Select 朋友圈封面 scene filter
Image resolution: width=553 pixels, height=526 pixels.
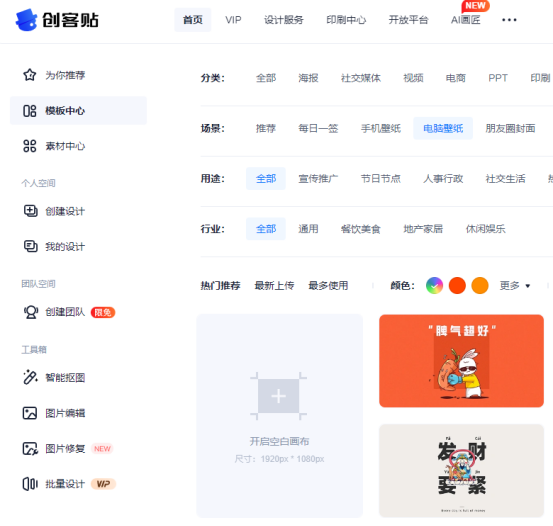510,128
